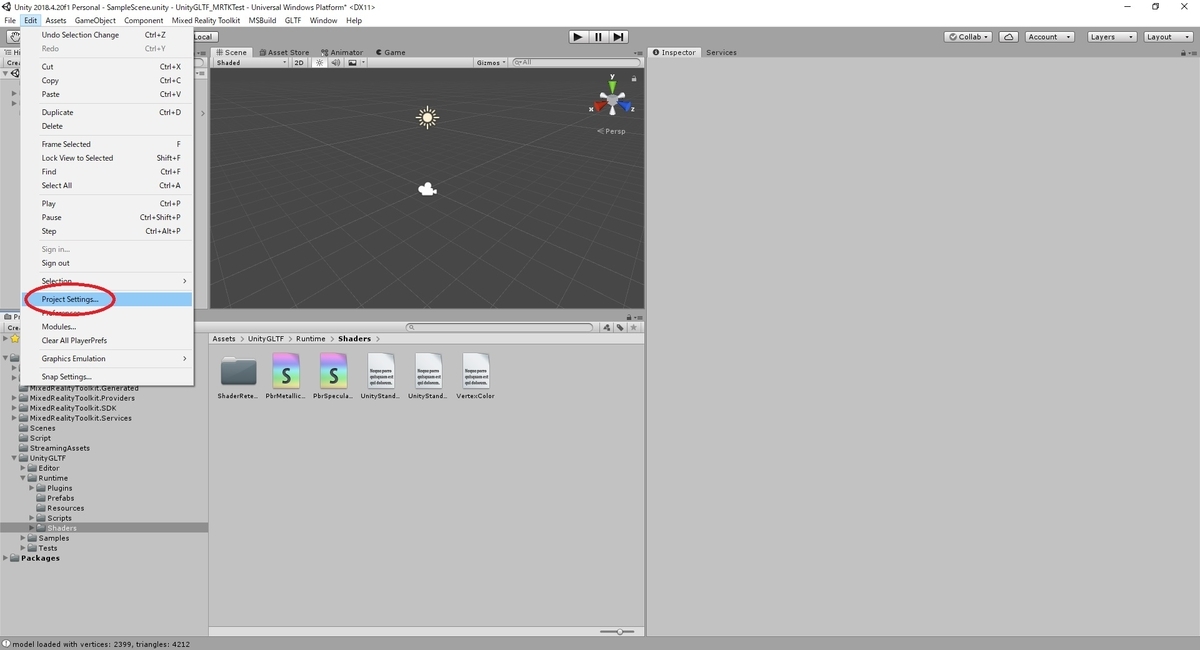Open Graphics Emulation submenu
Image resolution: width=1200 pixels, height=650 pixels.
point(108,358)
